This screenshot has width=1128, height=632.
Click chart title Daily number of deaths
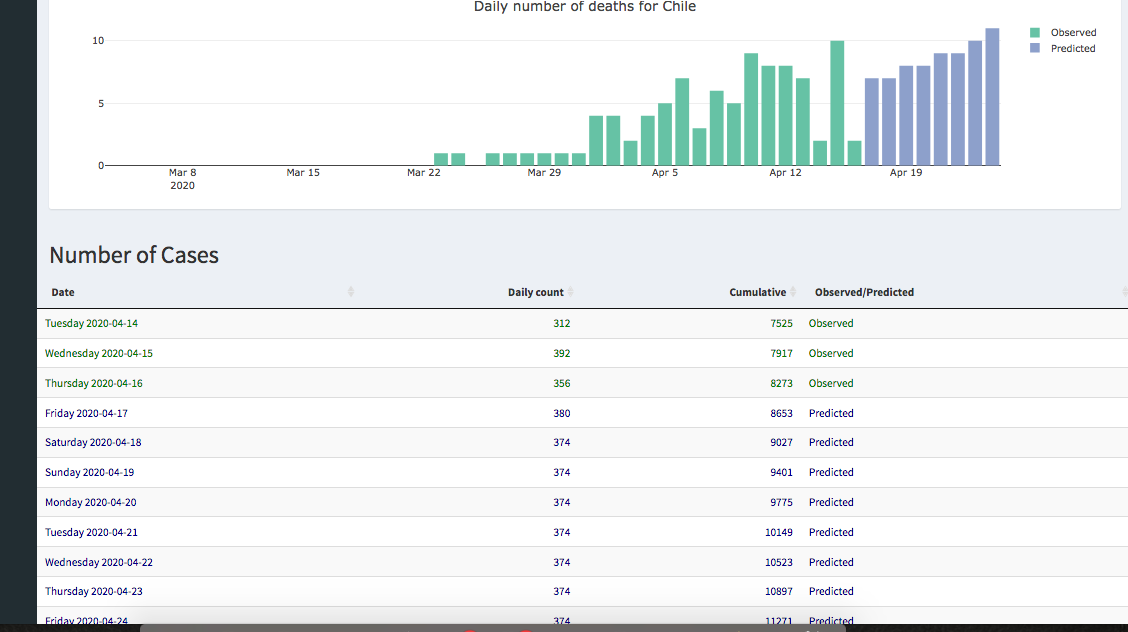[x=584, y=7]
